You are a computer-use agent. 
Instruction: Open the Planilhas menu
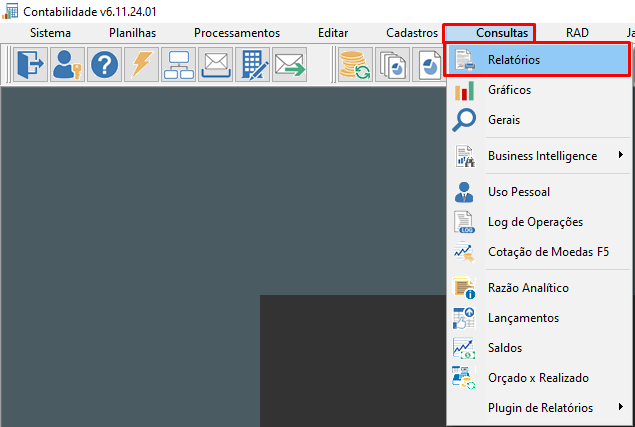pos(132,33)
